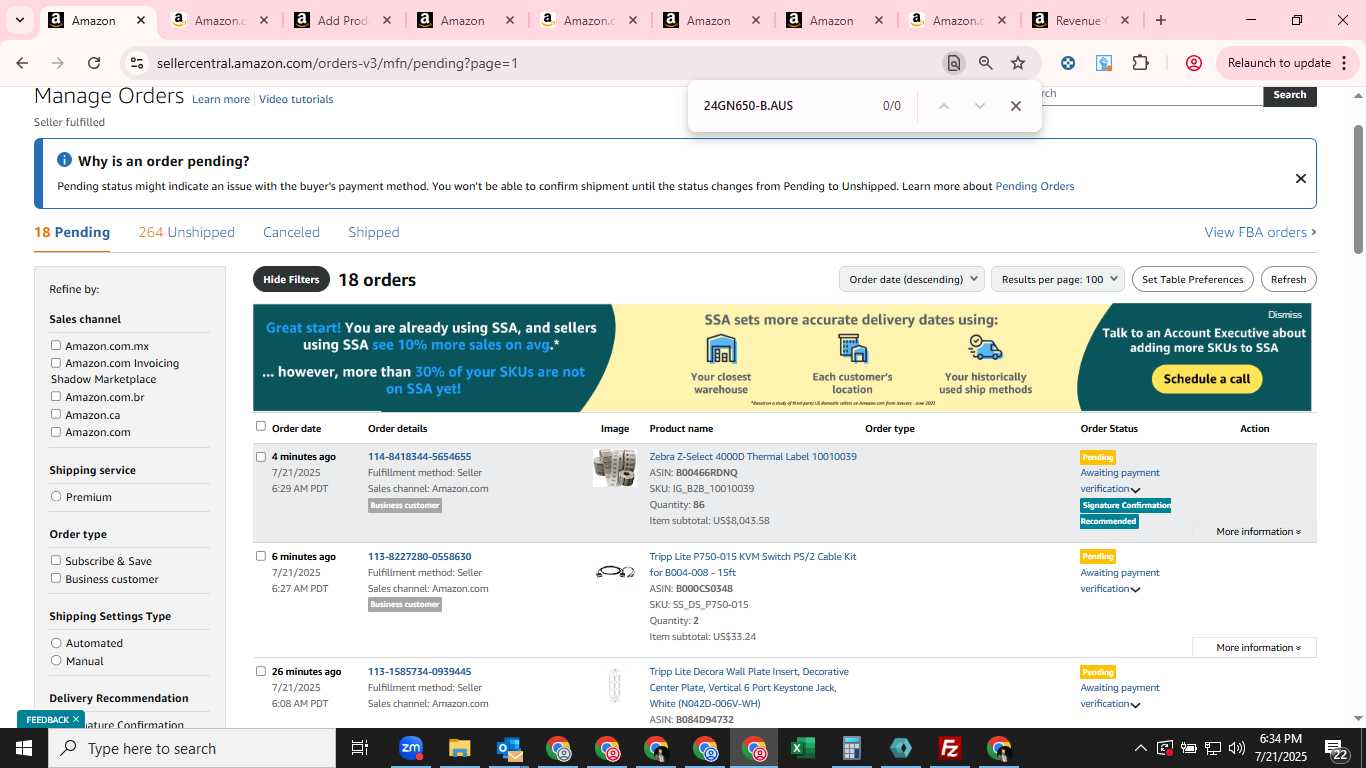Image resolution: width=1366 pixels, height=768 pixels.
Task: Open Excel from the taskbar
Action: pos(802,748)
